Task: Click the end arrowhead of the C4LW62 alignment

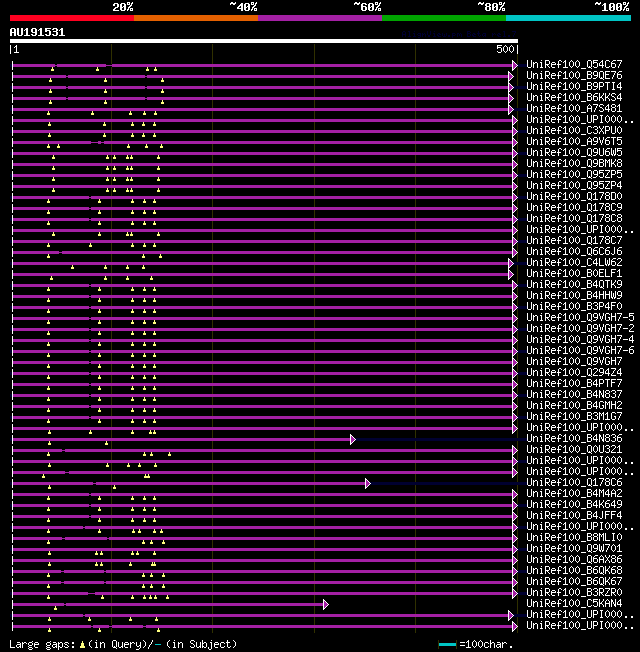Action: point(511,264)
